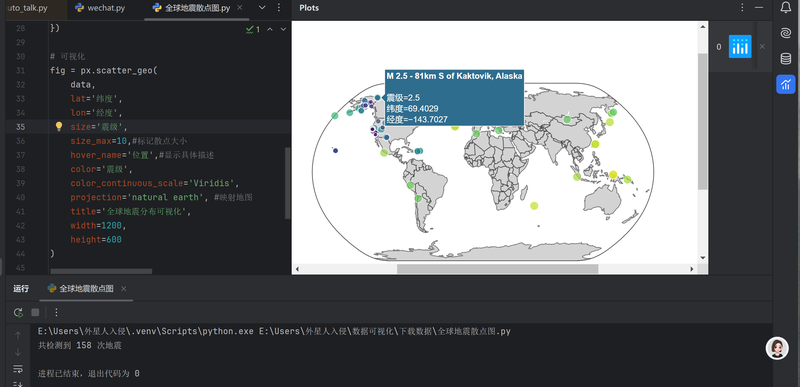Open the Database tool window icon
Viewport: 800px width, 387px height.
click(x=785, y=59)
